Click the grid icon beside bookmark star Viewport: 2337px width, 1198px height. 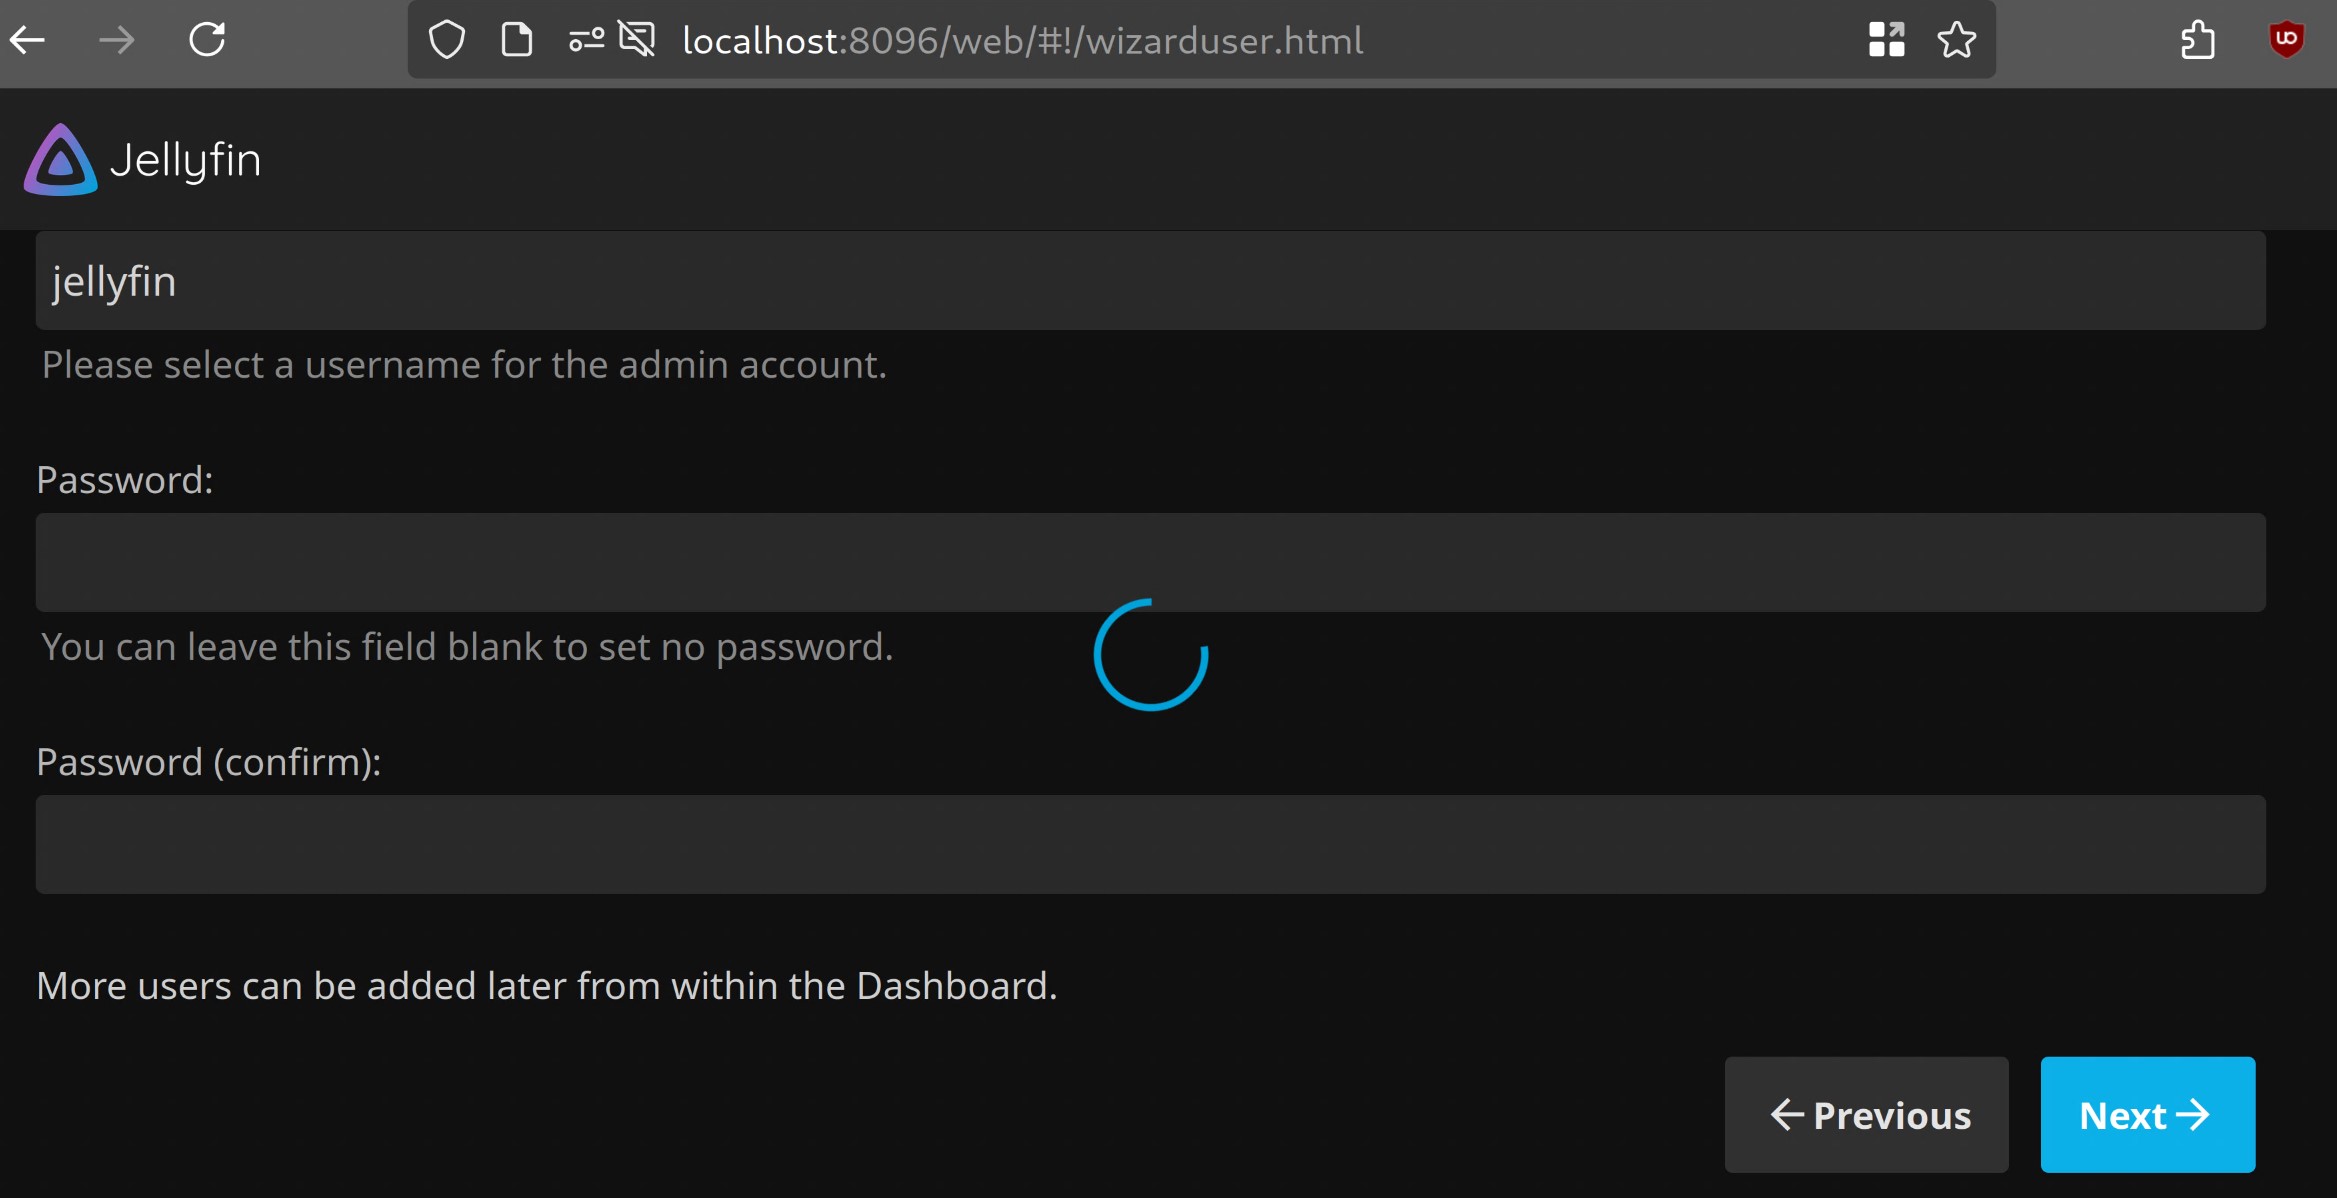[1886, 40]
